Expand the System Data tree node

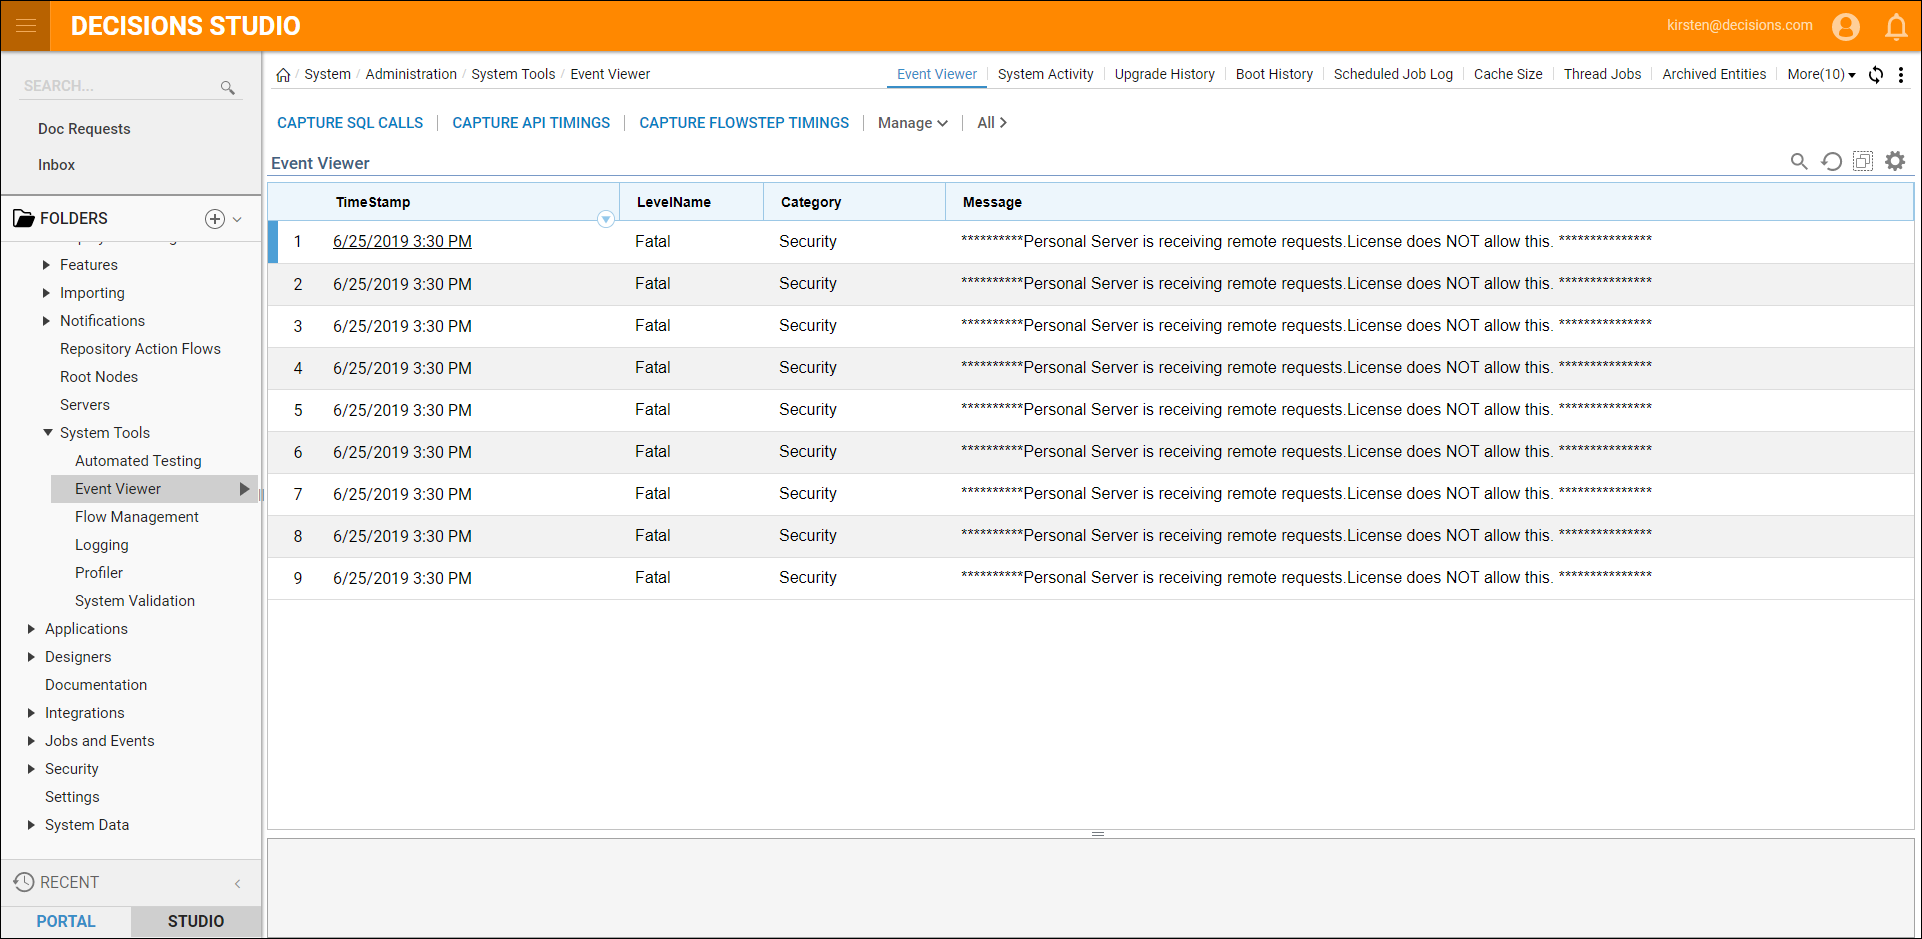(x=31, y=825)
